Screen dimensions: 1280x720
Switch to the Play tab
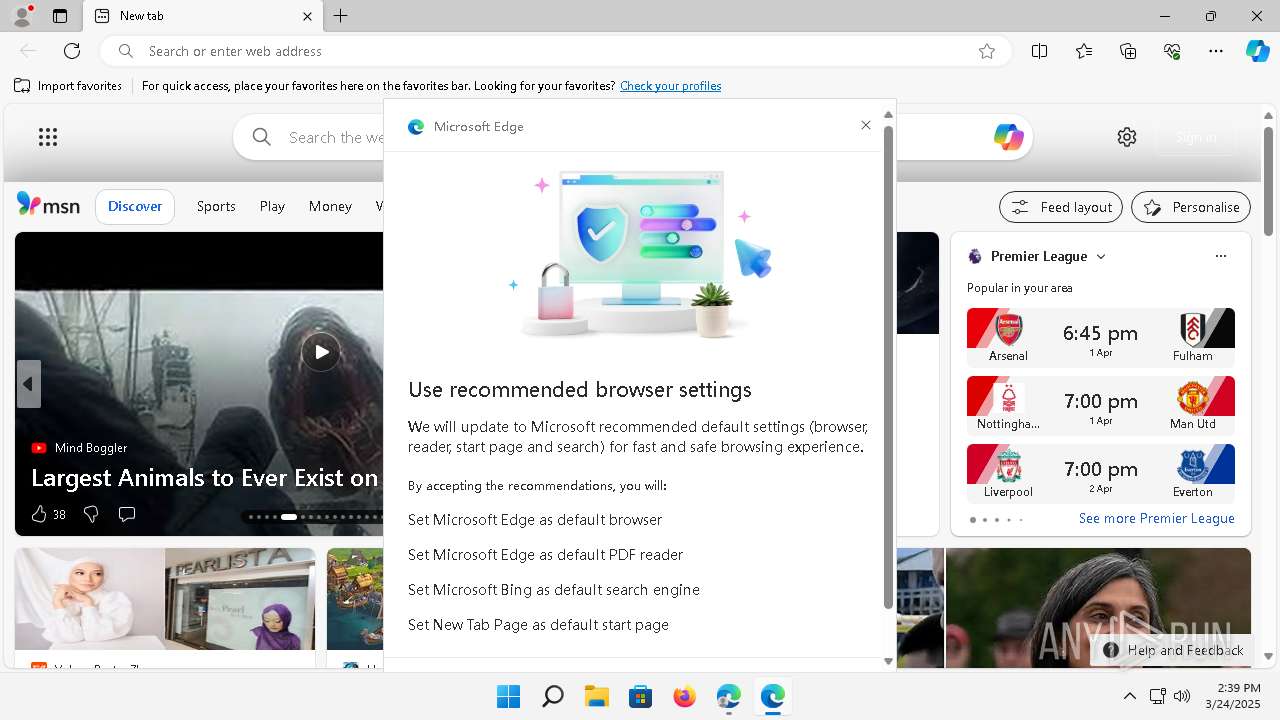click(272, 206)
